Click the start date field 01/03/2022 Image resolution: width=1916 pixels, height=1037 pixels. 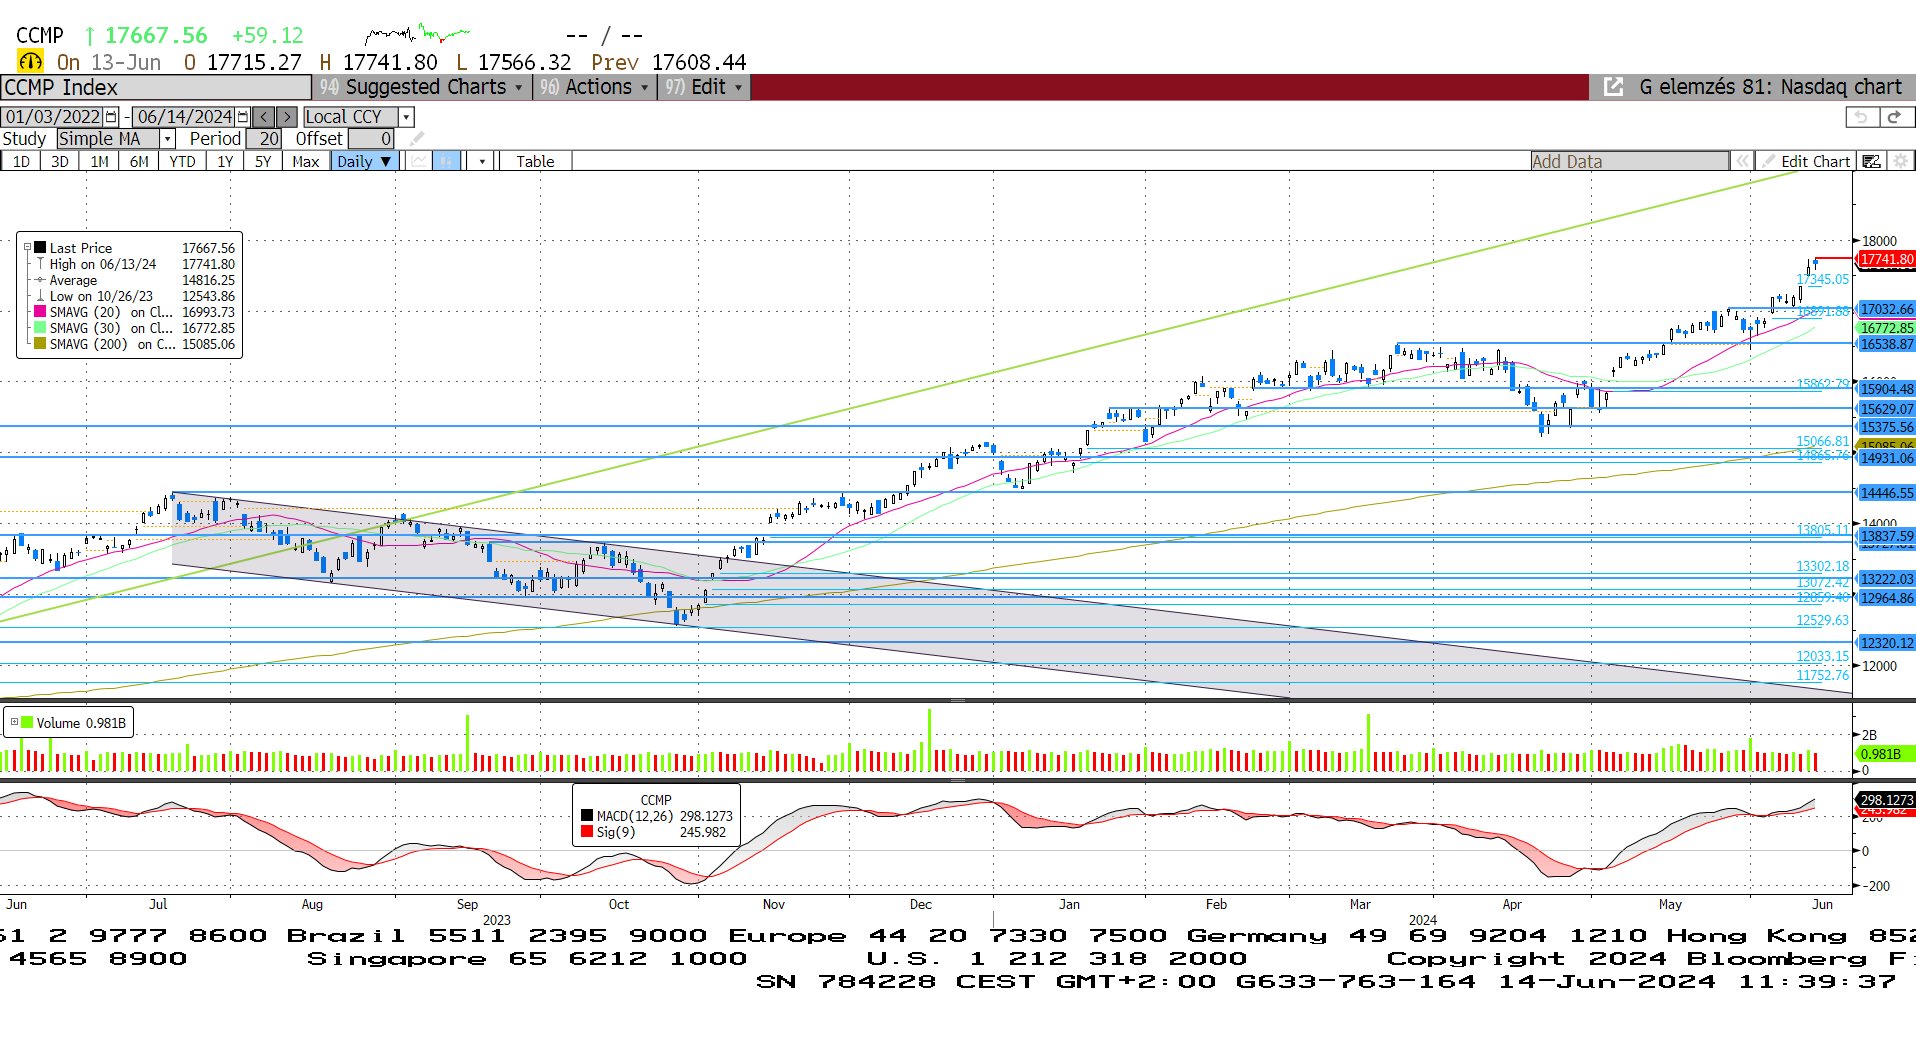53,117
